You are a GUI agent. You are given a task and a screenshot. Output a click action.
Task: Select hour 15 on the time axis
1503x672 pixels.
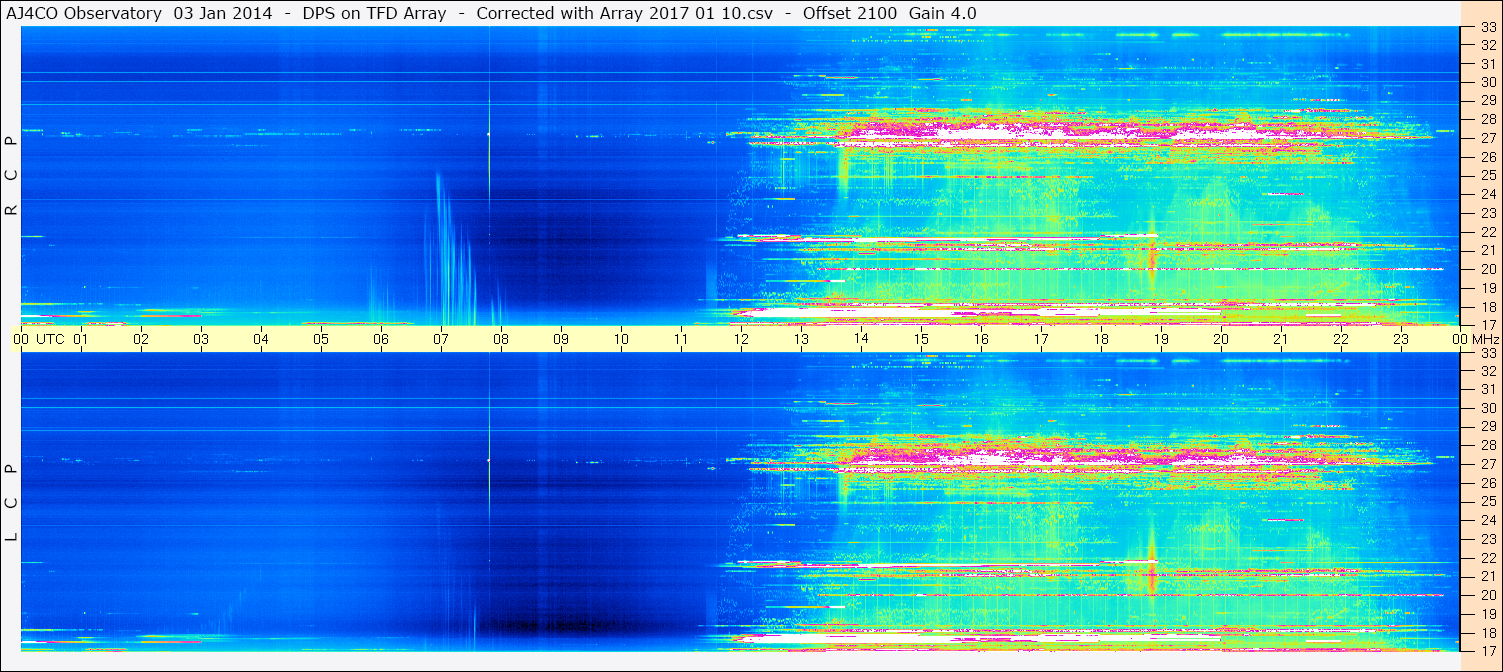click(x=921, y=339)
